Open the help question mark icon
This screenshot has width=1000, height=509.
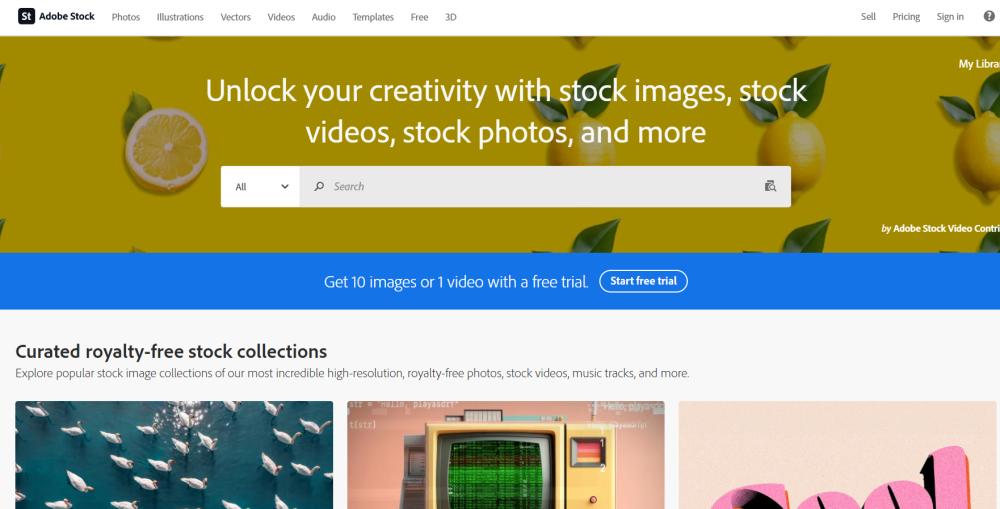point(989,17)
